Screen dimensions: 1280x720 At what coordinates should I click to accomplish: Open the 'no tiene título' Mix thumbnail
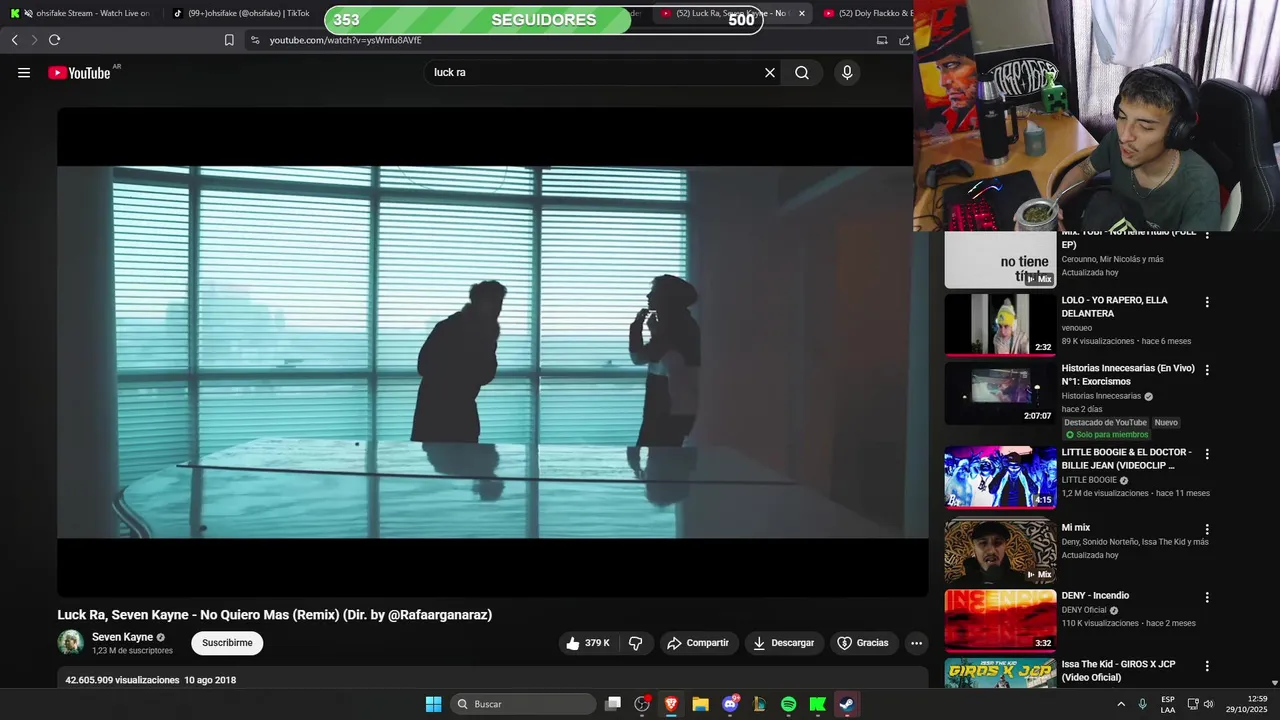[1000, 260]
